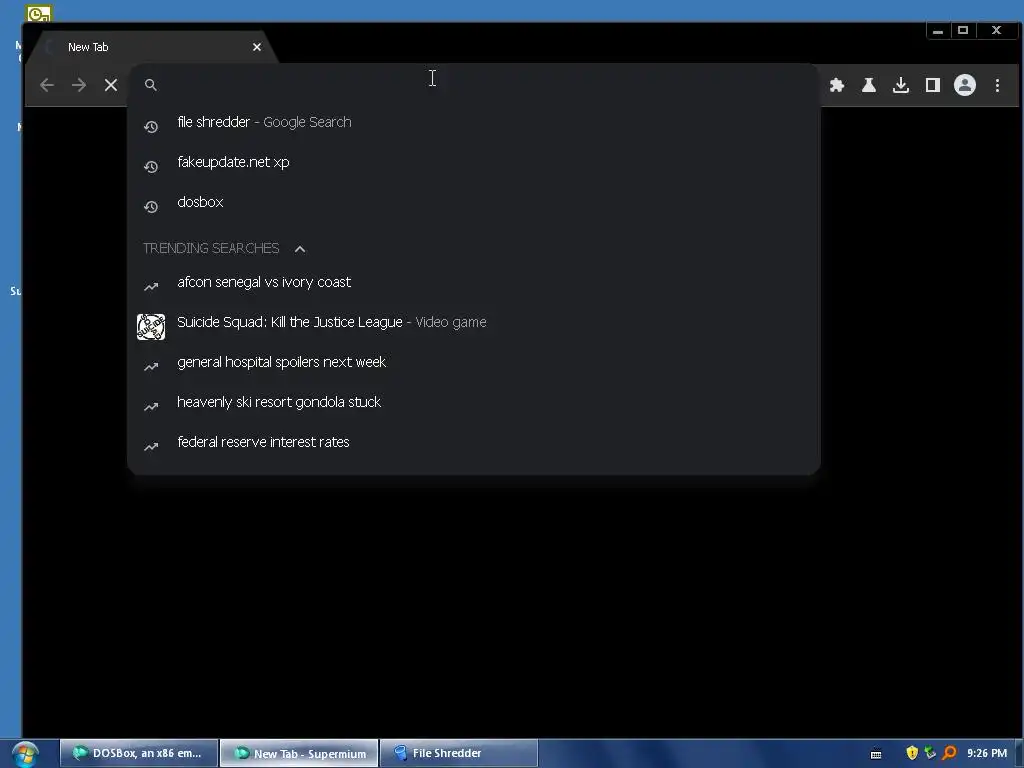This screenshot has width=1024, height=768.
Task: Minimize the Supermium browser window
Action: (938, 31)
